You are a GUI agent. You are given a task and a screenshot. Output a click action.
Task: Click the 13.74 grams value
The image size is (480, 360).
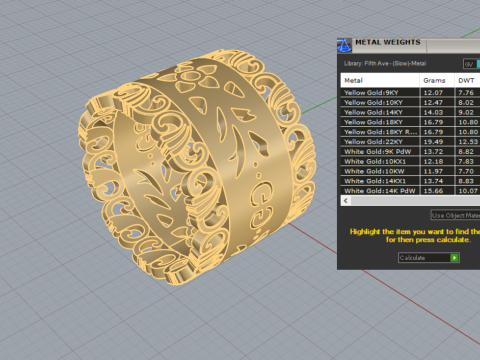click(433, 181)
